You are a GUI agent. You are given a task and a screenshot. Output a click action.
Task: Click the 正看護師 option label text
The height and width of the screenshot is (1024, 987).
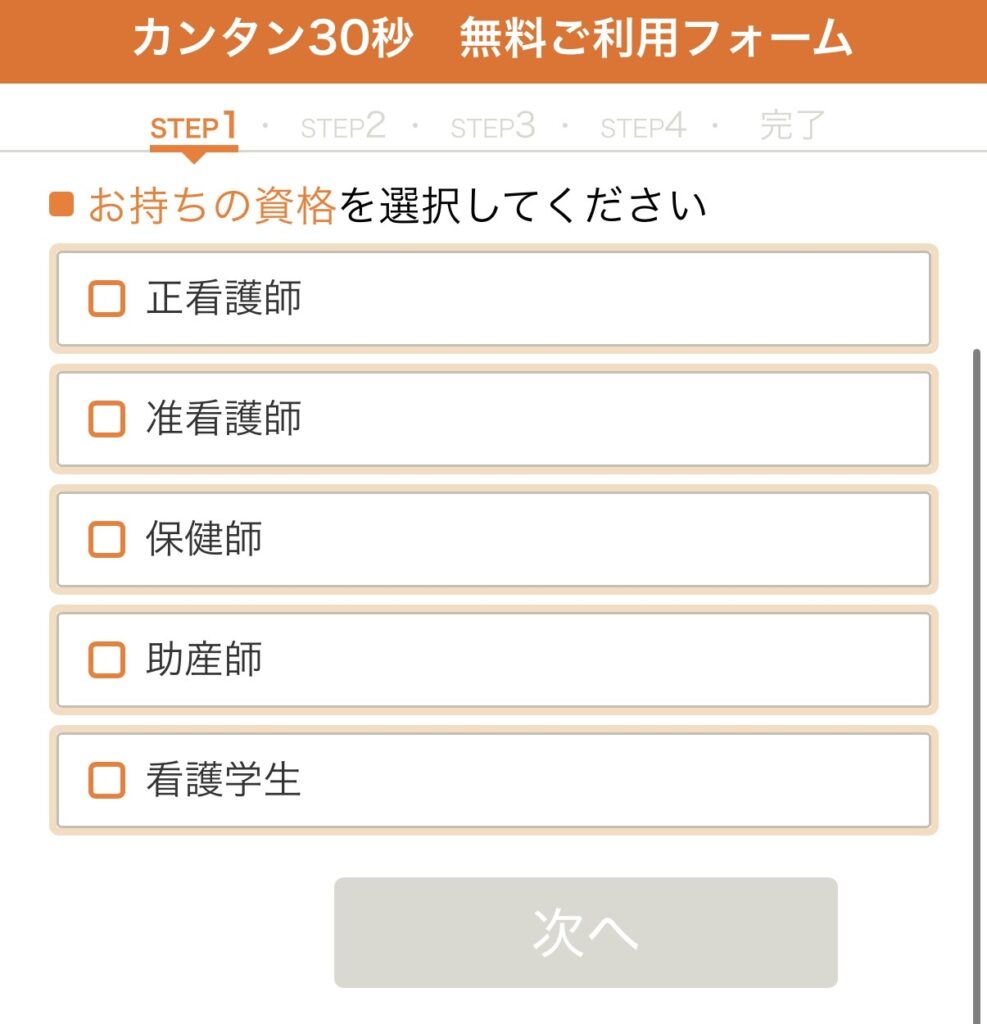pos(224,299)
